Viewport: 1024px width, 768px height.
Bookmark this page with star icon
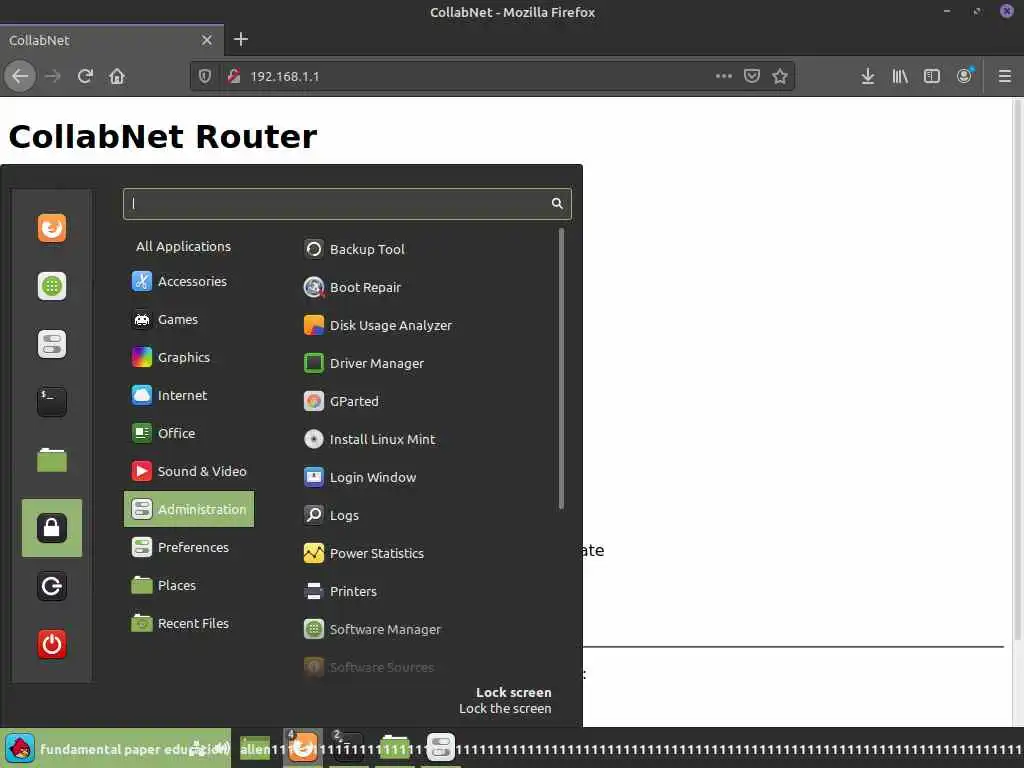click(780, 76)
